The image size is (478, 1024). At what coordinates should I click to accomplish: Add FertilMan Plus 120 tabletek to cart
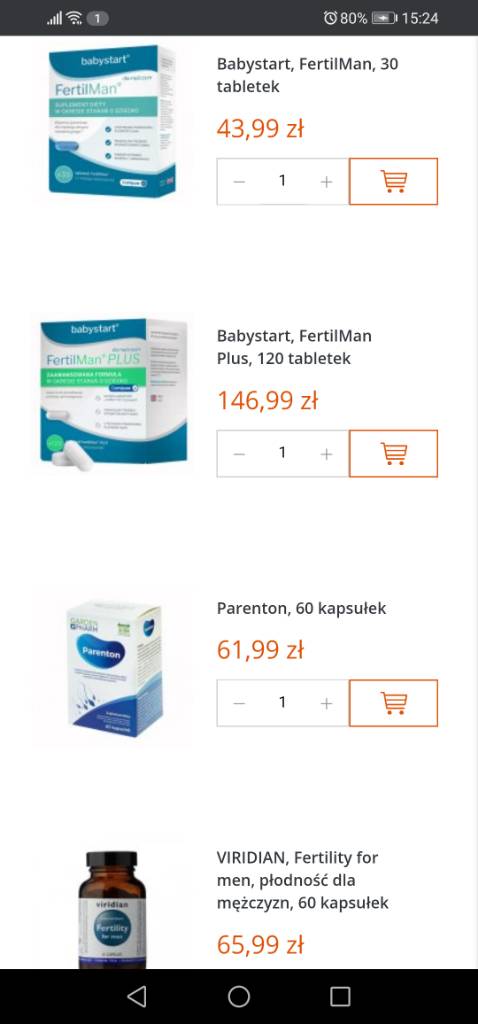(x=393, y=453)
